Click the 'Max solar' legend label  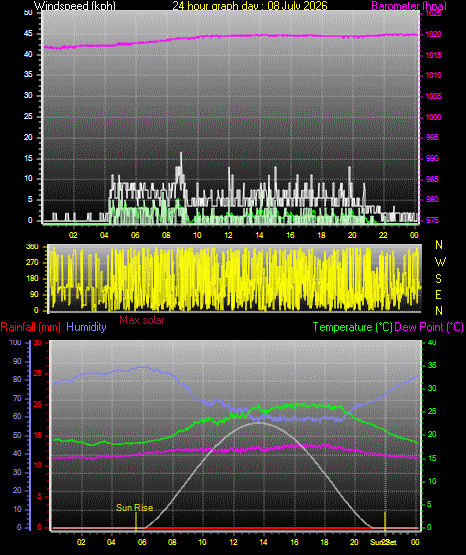tap(142, 320)
